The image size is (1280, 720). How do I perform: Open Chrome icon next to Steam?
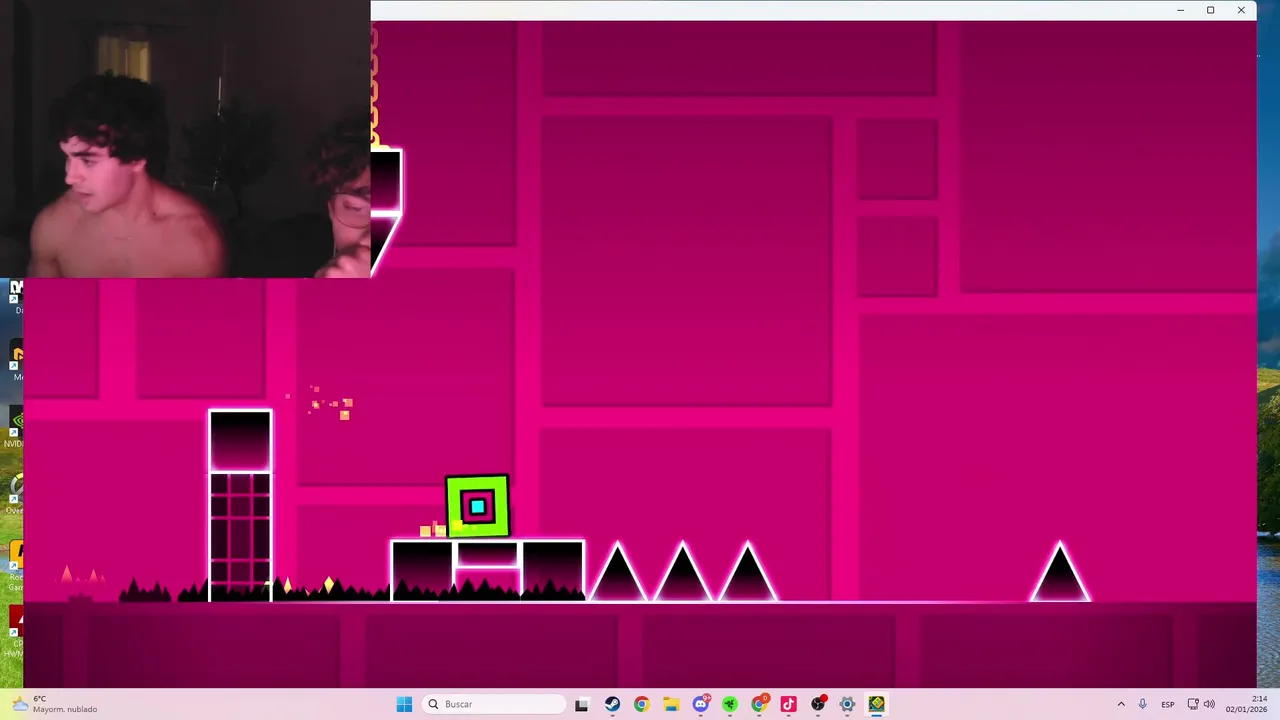click(x=641, y=704)
